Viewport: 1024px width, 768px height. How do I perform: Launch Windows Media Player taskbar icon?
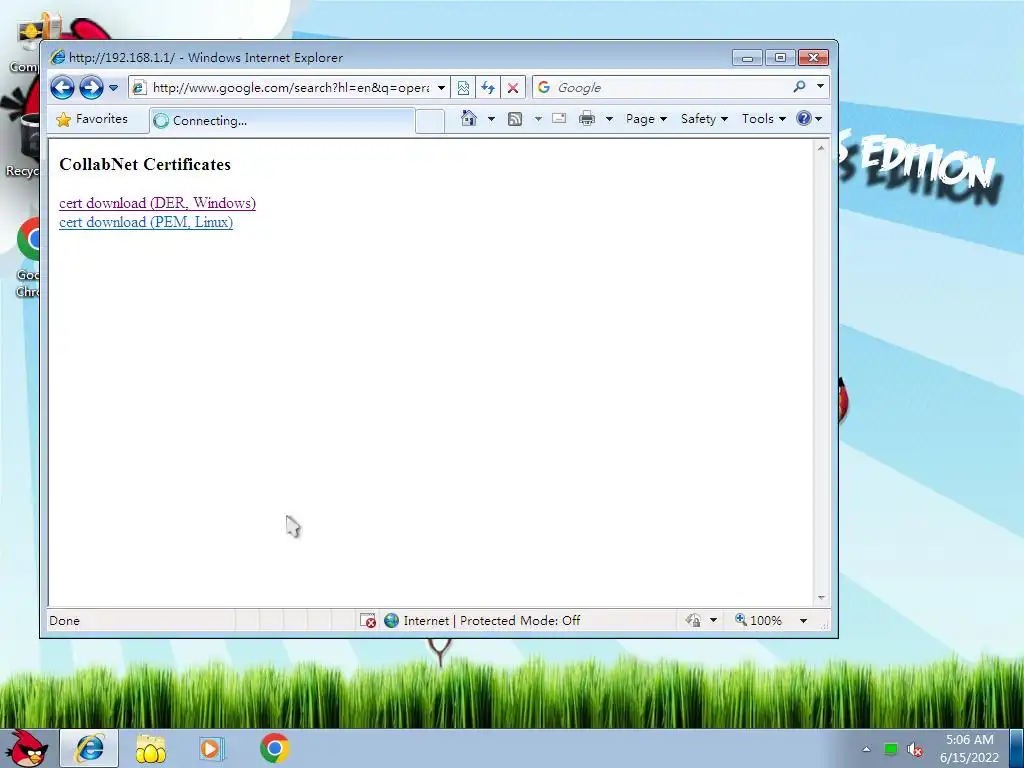[x=212, y=748]
